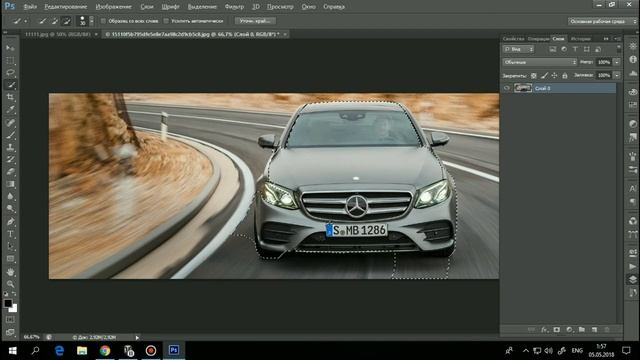640x360 pixels.
Task: Open the Fill slider dropdown
Action: (617, 76)
